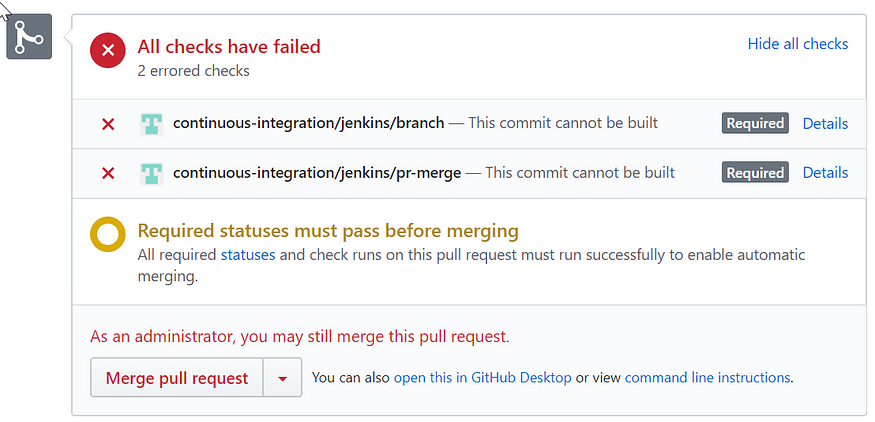Click open this in GitHub Desktop link
875x422 pixels.
click(x=483, y=378)
